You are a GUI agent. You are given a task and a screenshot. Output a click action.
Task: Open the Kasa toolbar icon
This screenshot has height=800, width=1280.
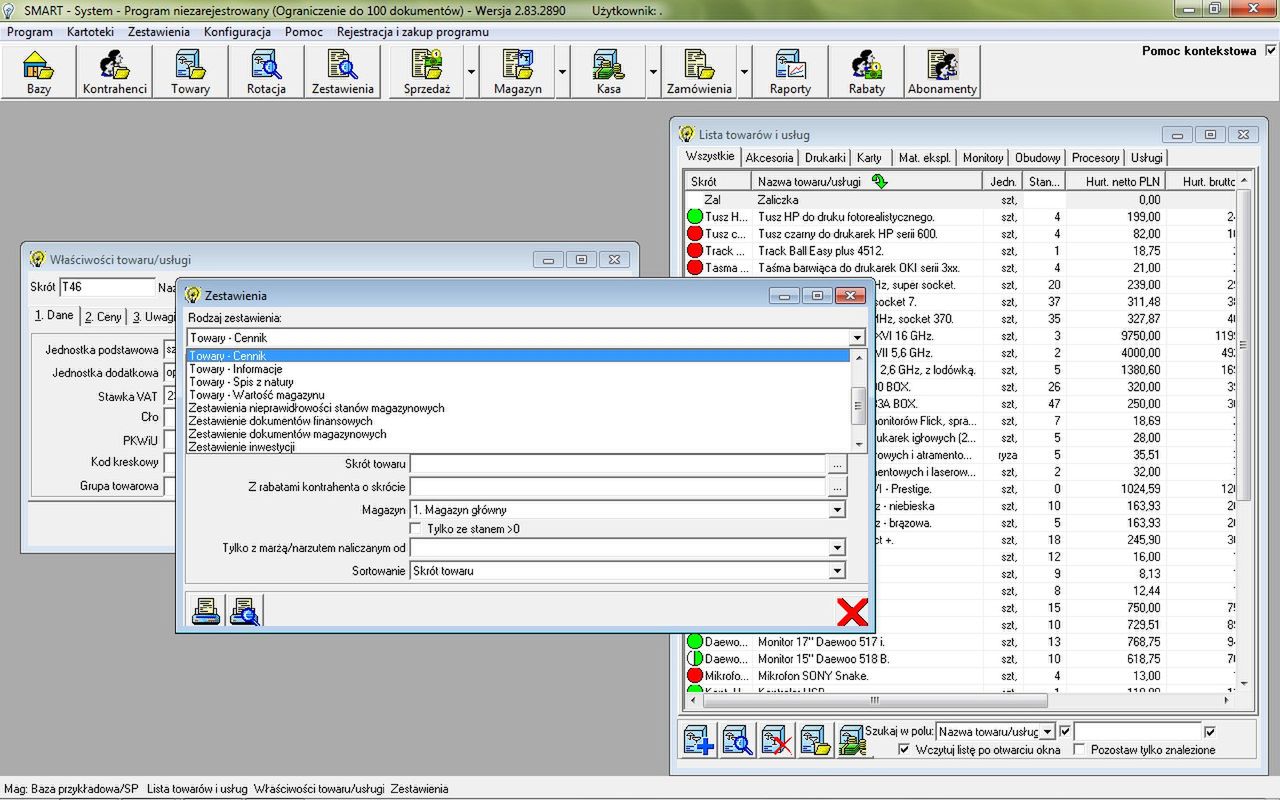pyautogui.click(x=608, y=72)
